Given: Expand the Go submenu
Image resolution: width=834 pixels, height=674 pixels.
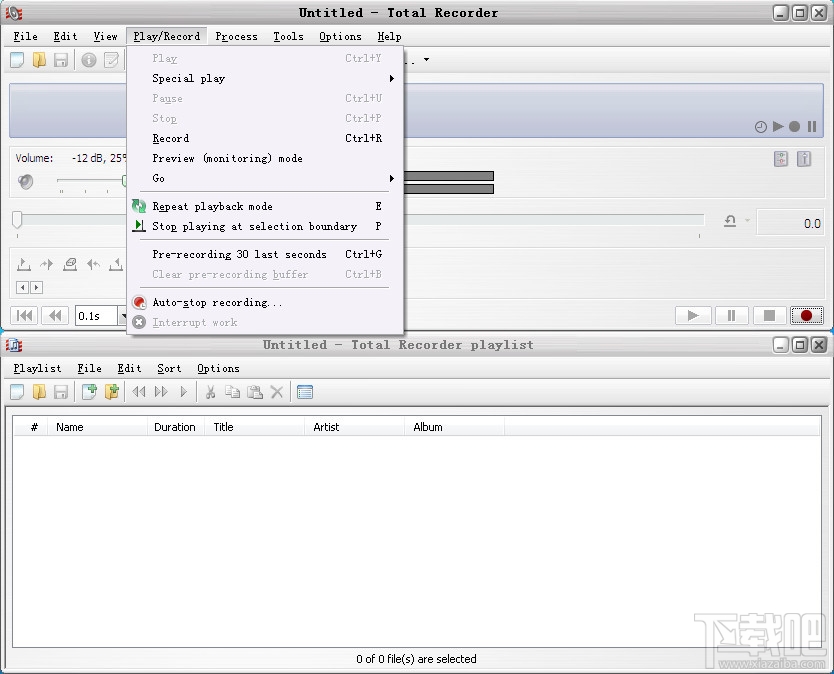Looking at the screenshot, I should pyautogui.click(x=158, y=178).
